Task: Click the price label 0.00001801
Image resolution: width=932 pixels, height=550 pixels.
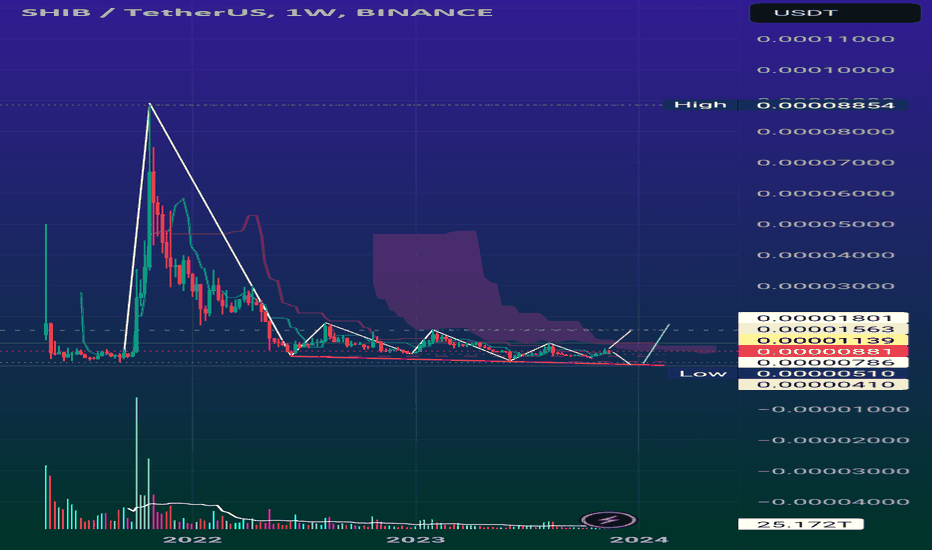Action: [x=823, y=318]
